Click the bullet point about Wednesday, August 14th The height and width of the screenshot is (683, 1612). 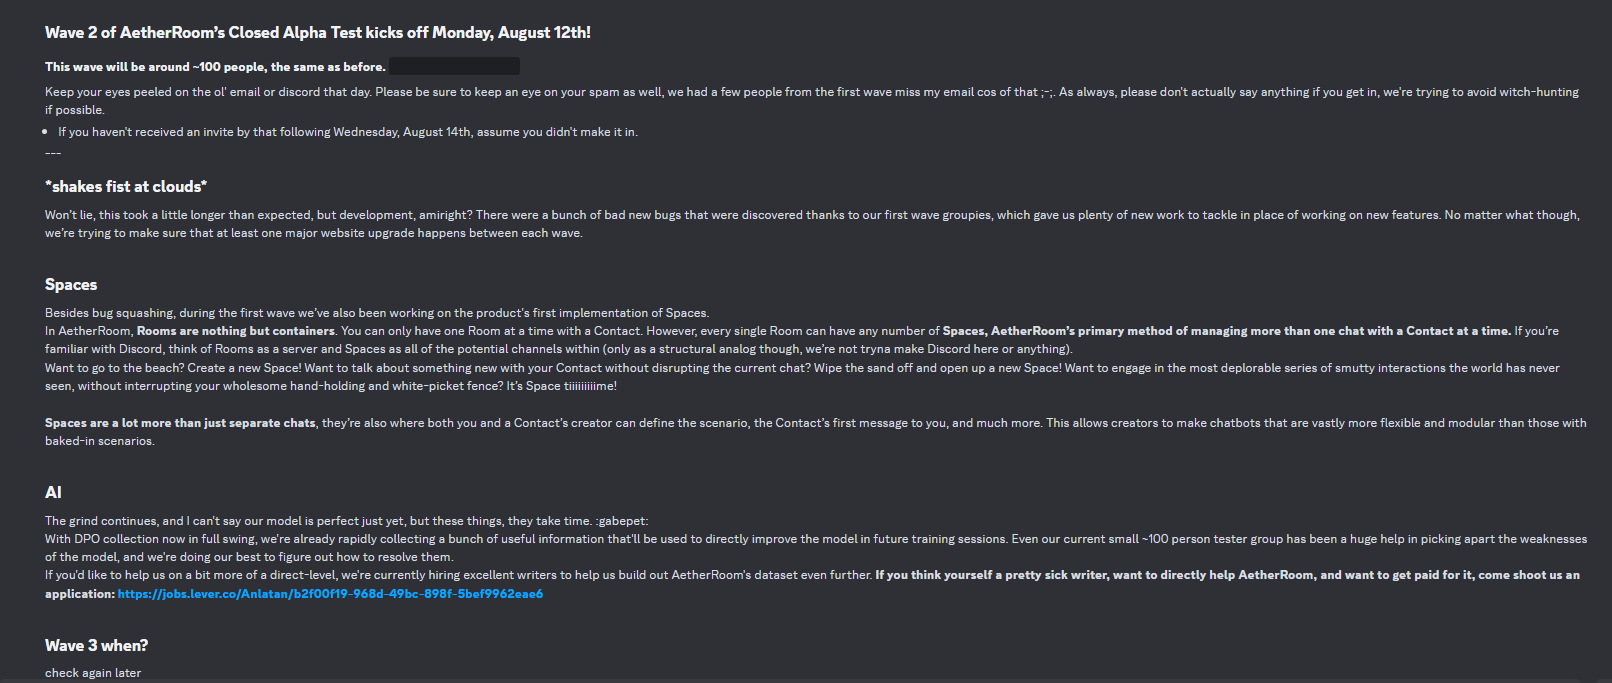(x=347, y=132)
